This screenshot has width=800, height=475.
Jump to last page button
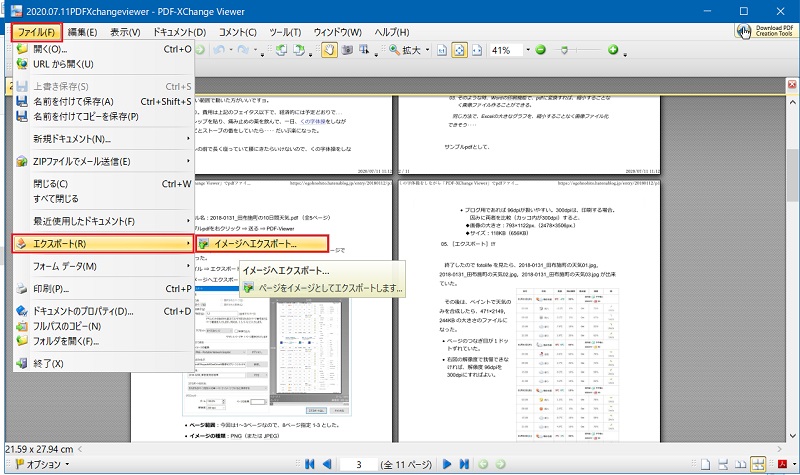click(x=464, y=464)
